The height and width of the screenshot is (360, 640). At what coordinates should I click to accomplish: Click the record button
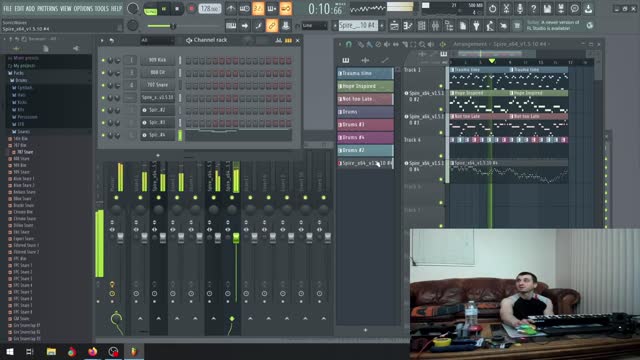191,9
